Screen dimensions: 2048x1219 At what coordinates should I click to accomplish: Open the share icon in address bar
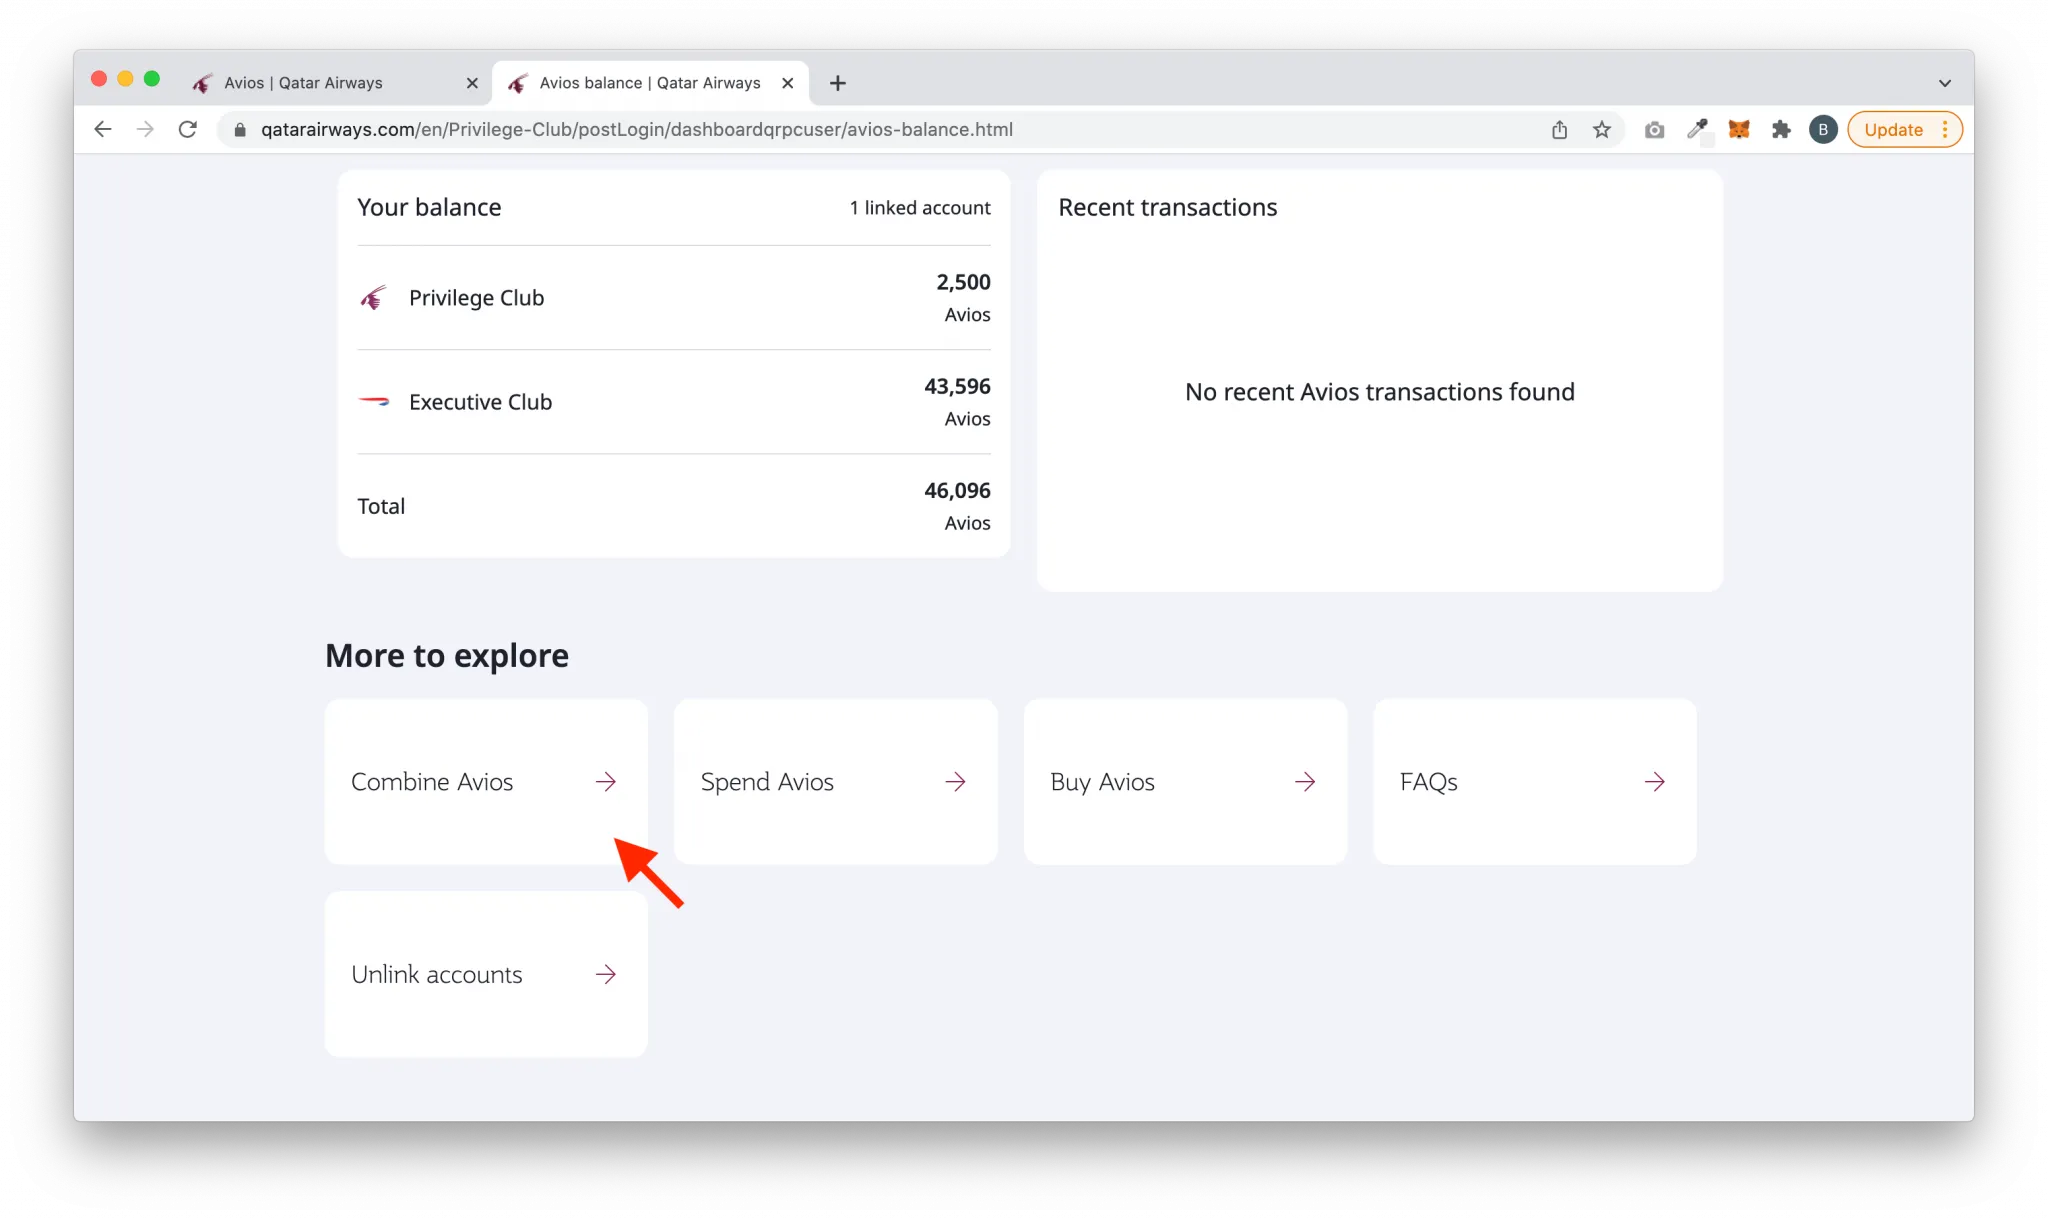click(x=1560, y=130)
